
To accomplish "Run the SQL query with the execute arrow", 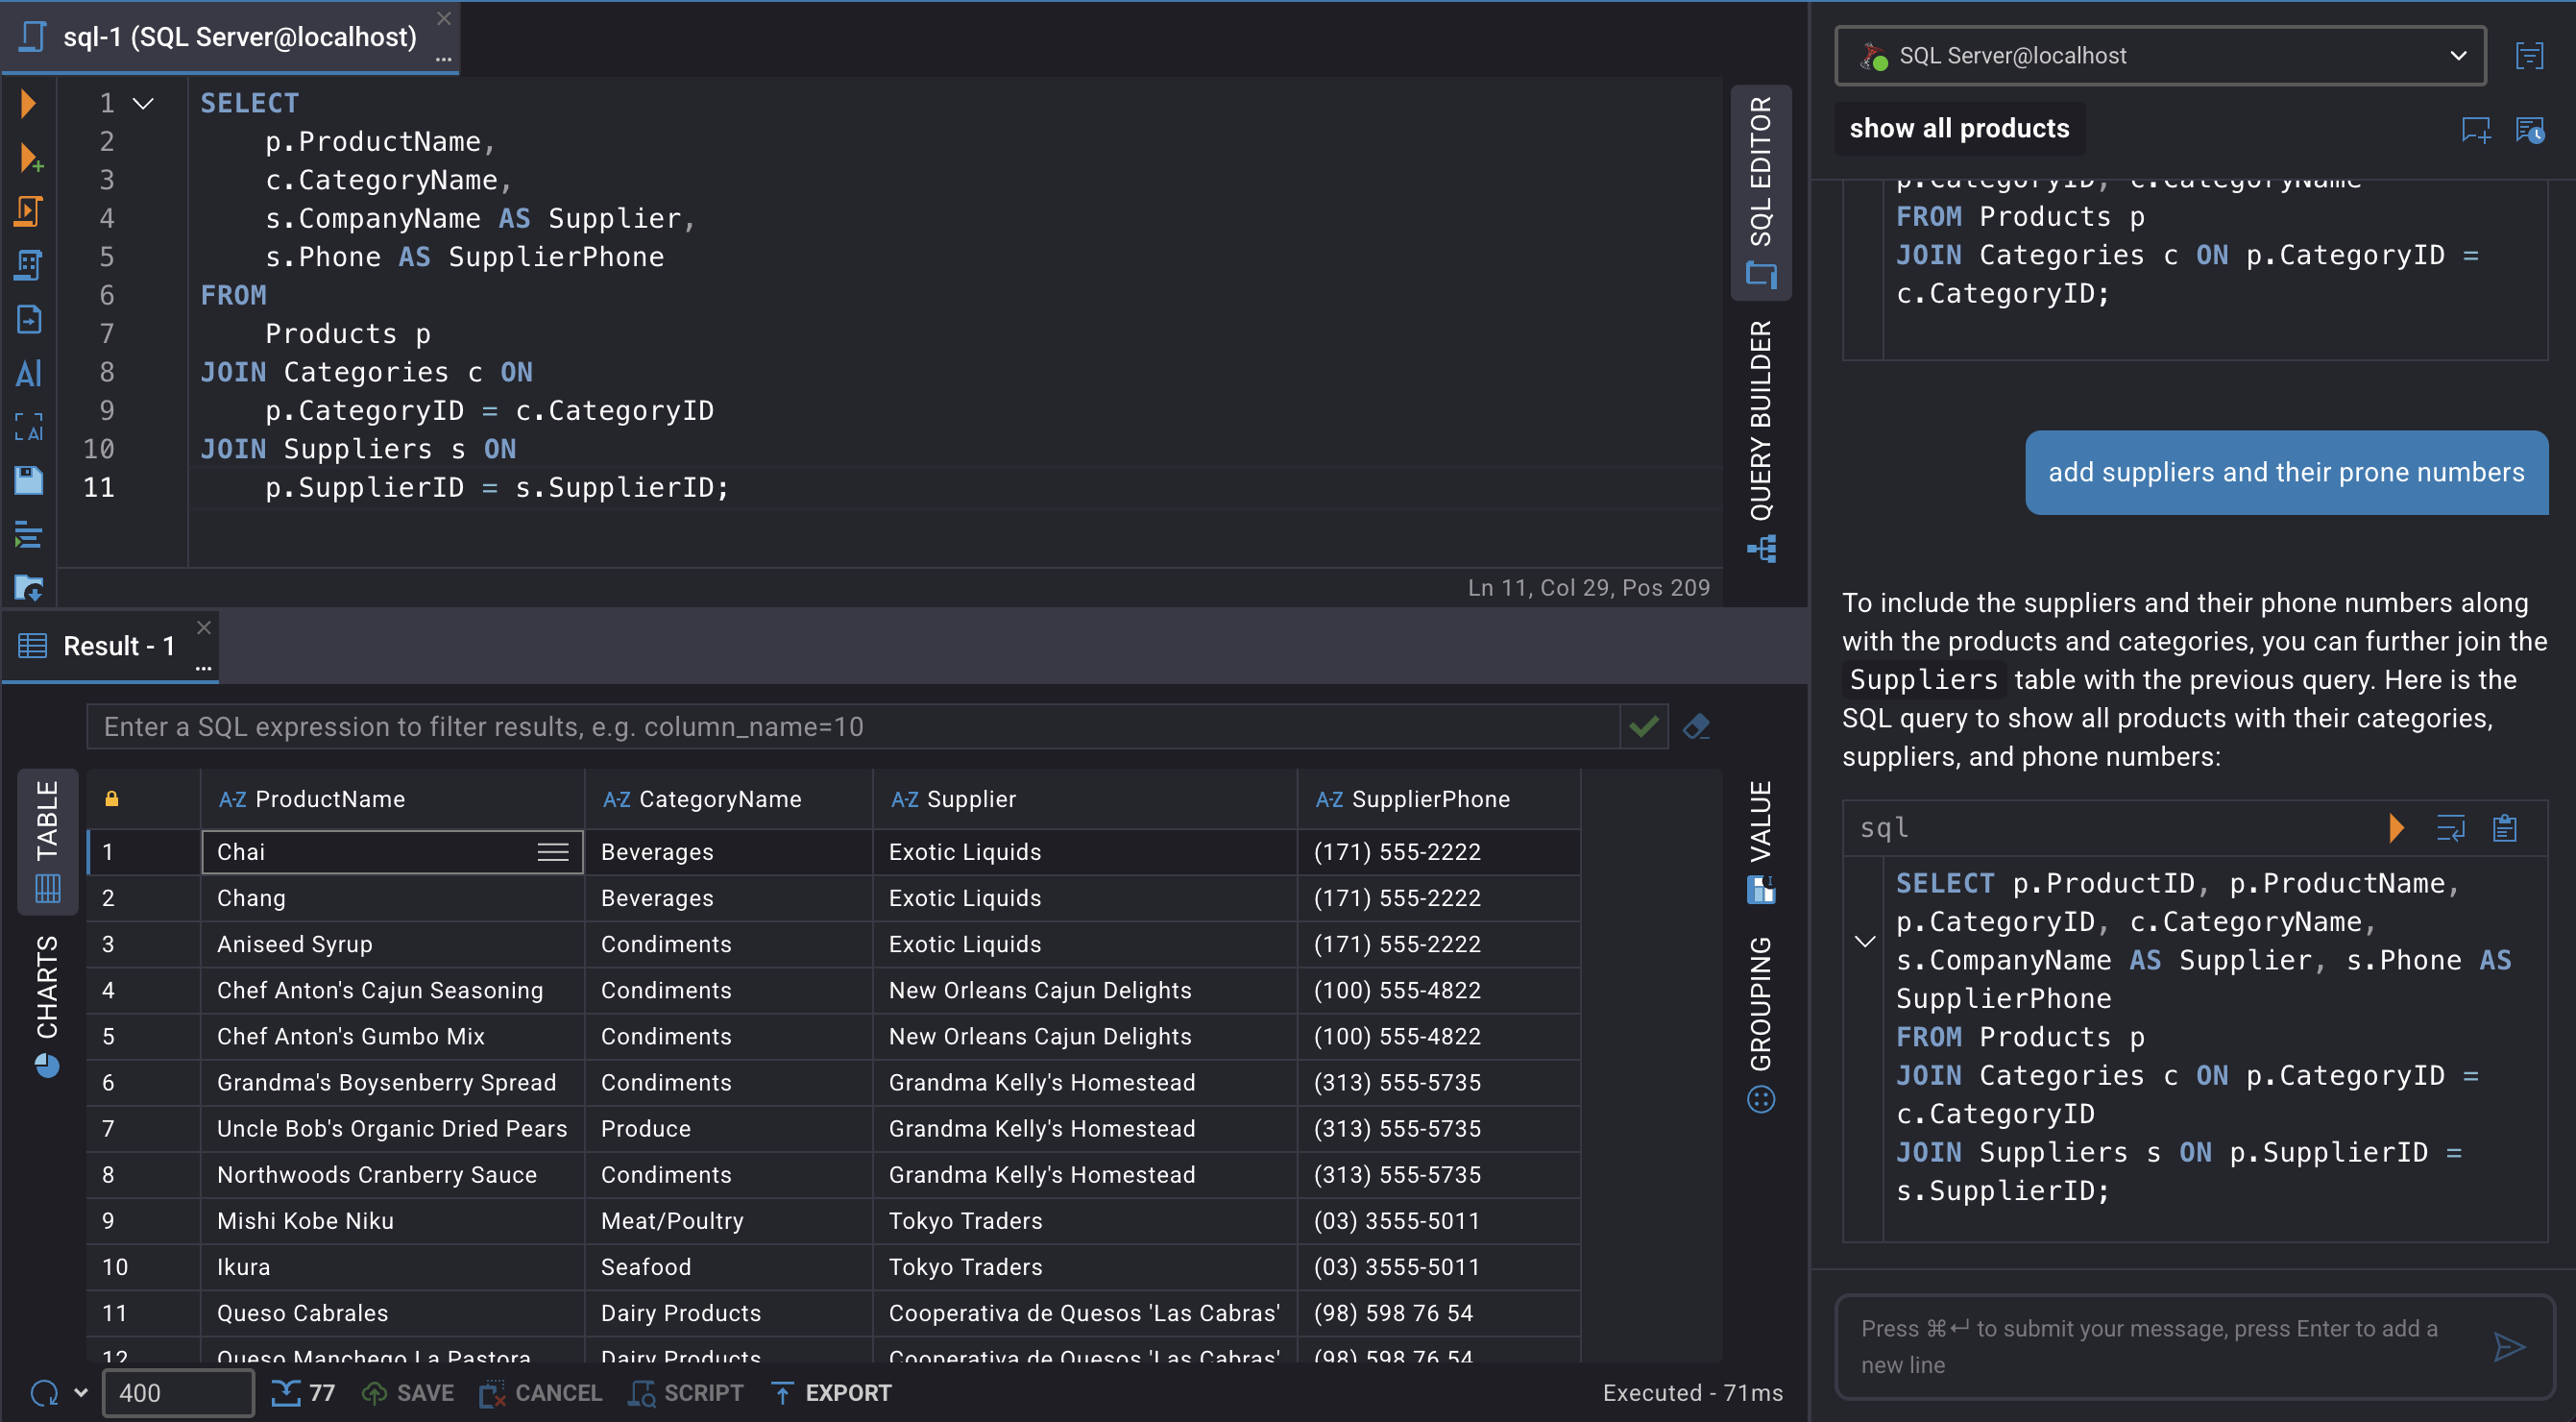I will point(28,103).
